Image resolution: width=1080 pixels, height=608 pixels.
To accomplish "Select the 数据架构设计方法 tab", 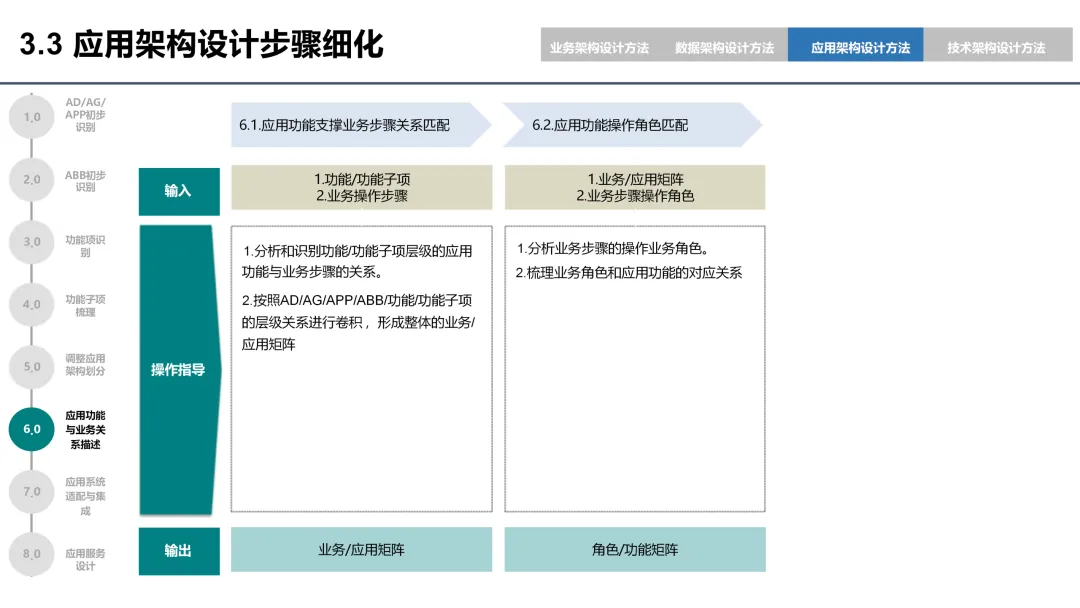I will tap(725, 48).
